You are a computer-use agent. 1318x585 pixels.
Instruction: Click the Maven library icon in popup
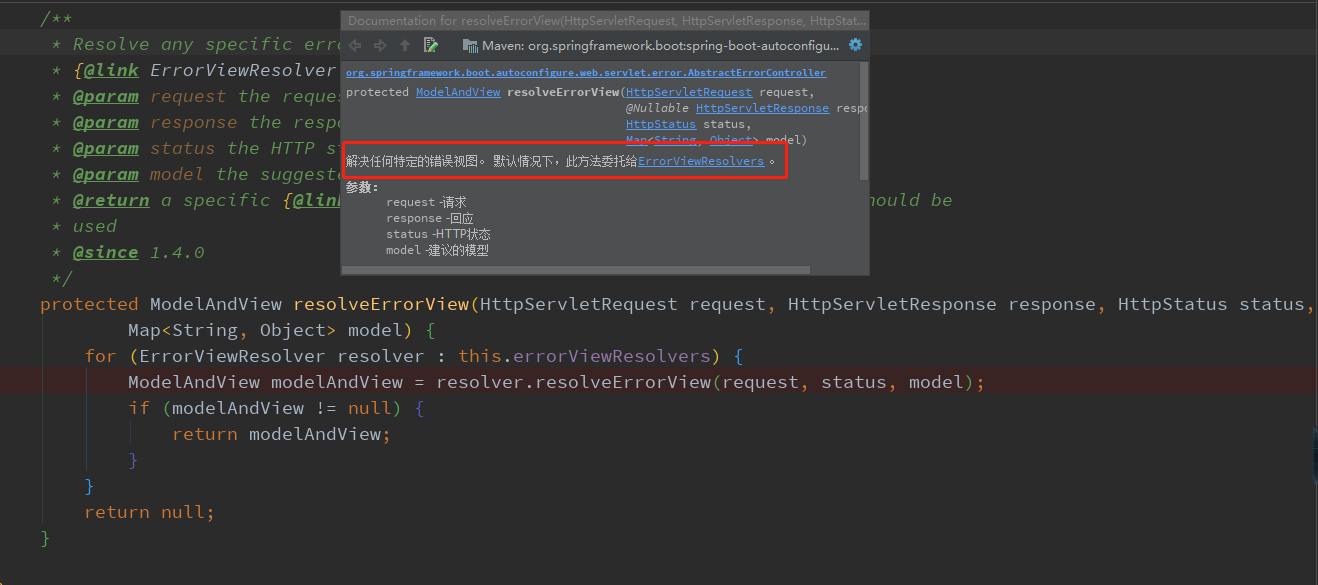(x=470, y=45)
